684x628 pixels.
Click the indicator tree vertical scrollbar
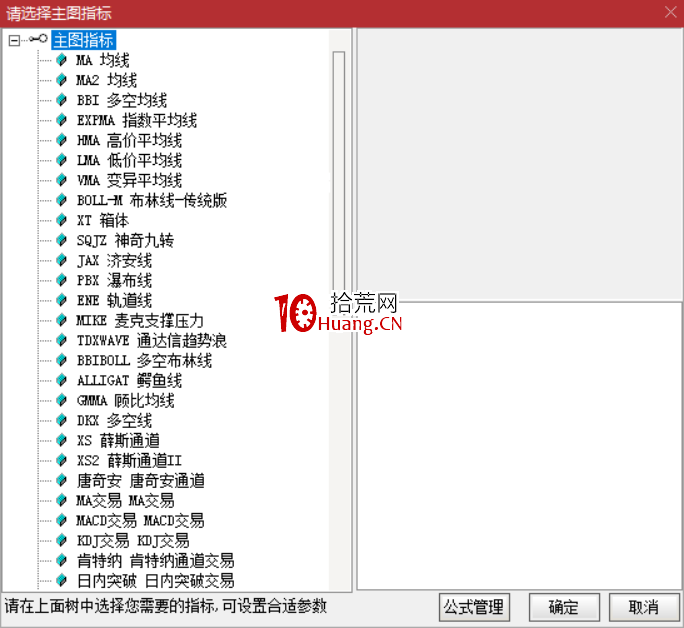coord(339,300)
